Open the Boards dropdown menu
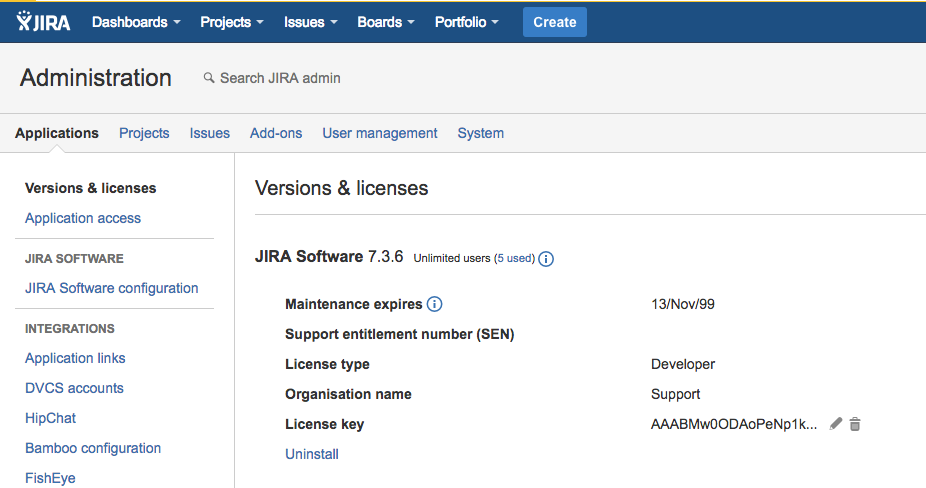926x488 pixels. 386,22
